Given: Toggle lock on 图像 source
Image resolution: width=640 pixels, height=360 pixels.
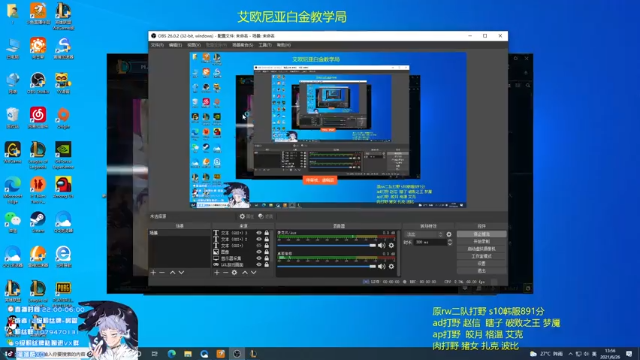Looking at the screenshot, I should pos(267,252).
